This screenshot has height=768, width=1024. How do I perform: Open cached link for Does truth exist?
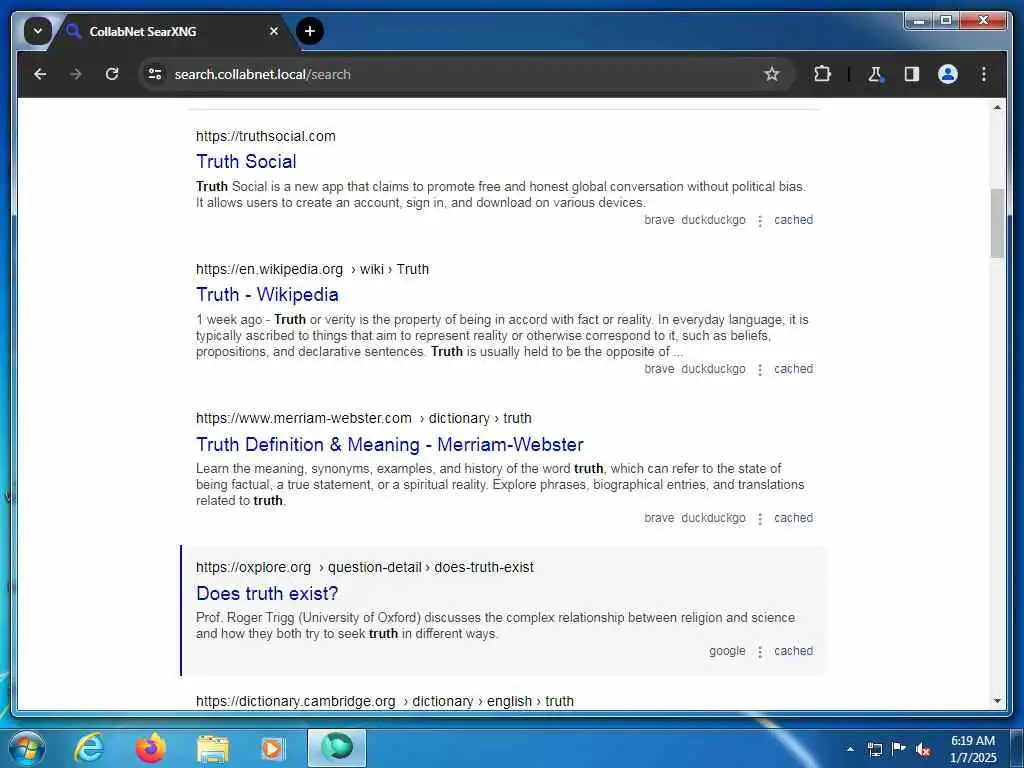coord(793,651)
